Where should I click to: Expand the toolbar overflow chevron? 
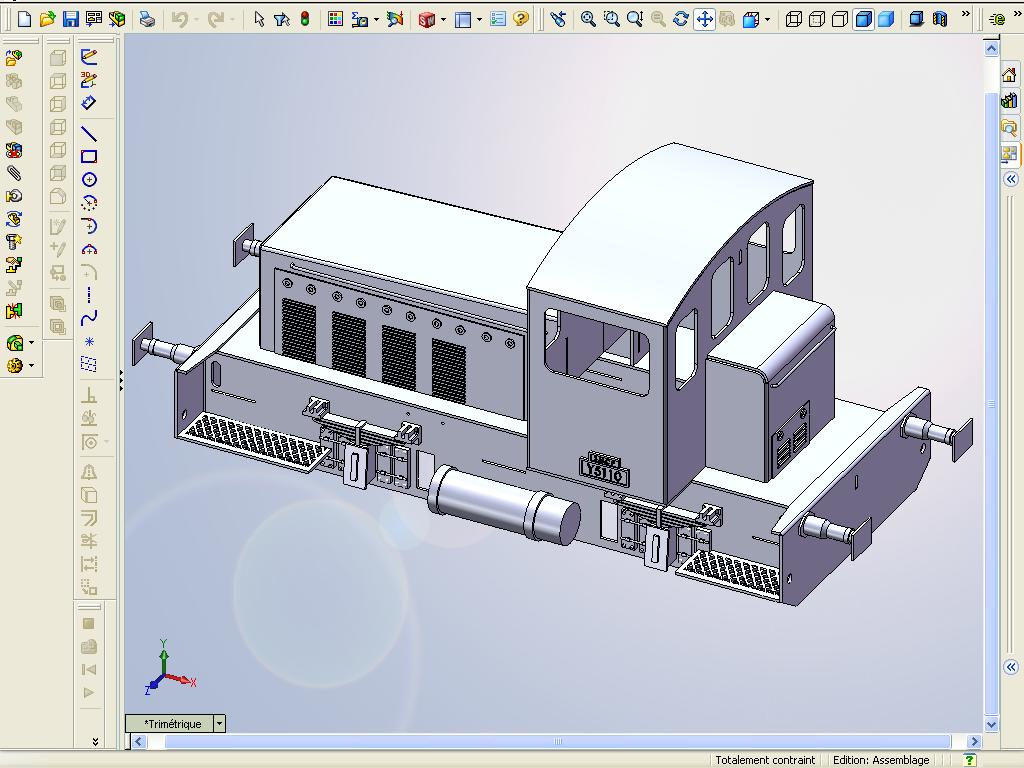pos(966,14)
